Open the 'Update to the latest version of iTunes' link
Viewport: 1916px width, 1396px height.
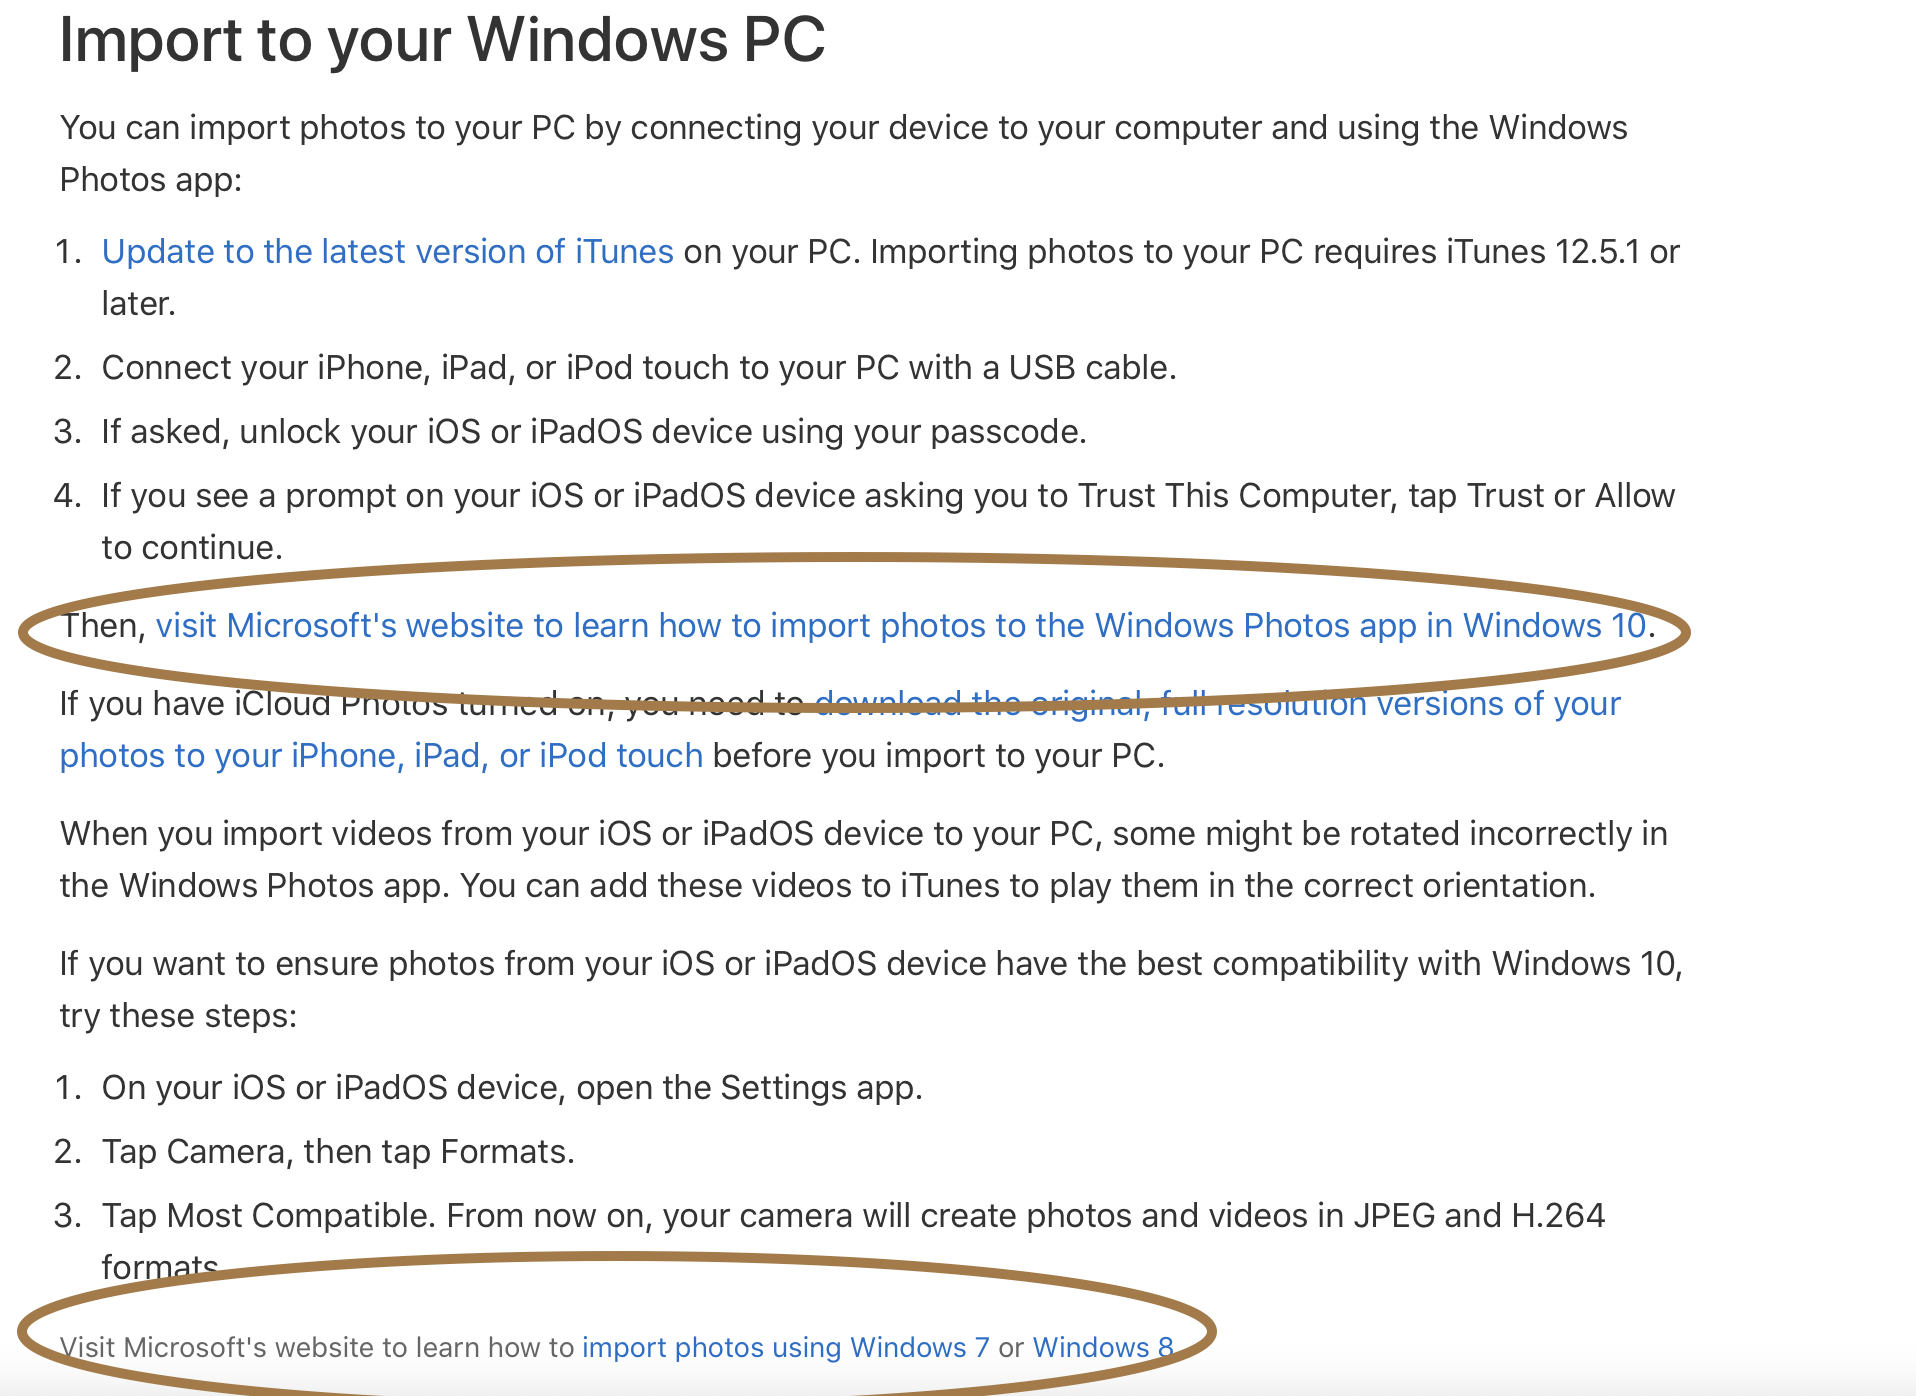[387, 252]
